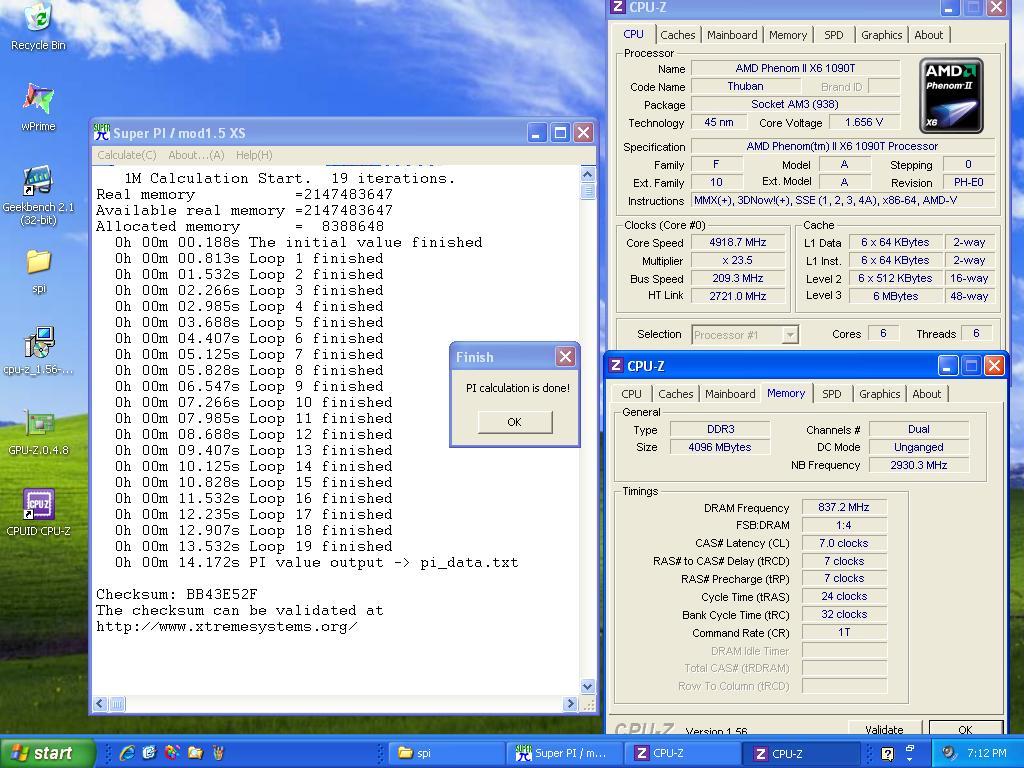Screen dimensions: 1024x768
Task: Click the HT Link value 2721.0 MHz
Action: click(x=737, y=296)
